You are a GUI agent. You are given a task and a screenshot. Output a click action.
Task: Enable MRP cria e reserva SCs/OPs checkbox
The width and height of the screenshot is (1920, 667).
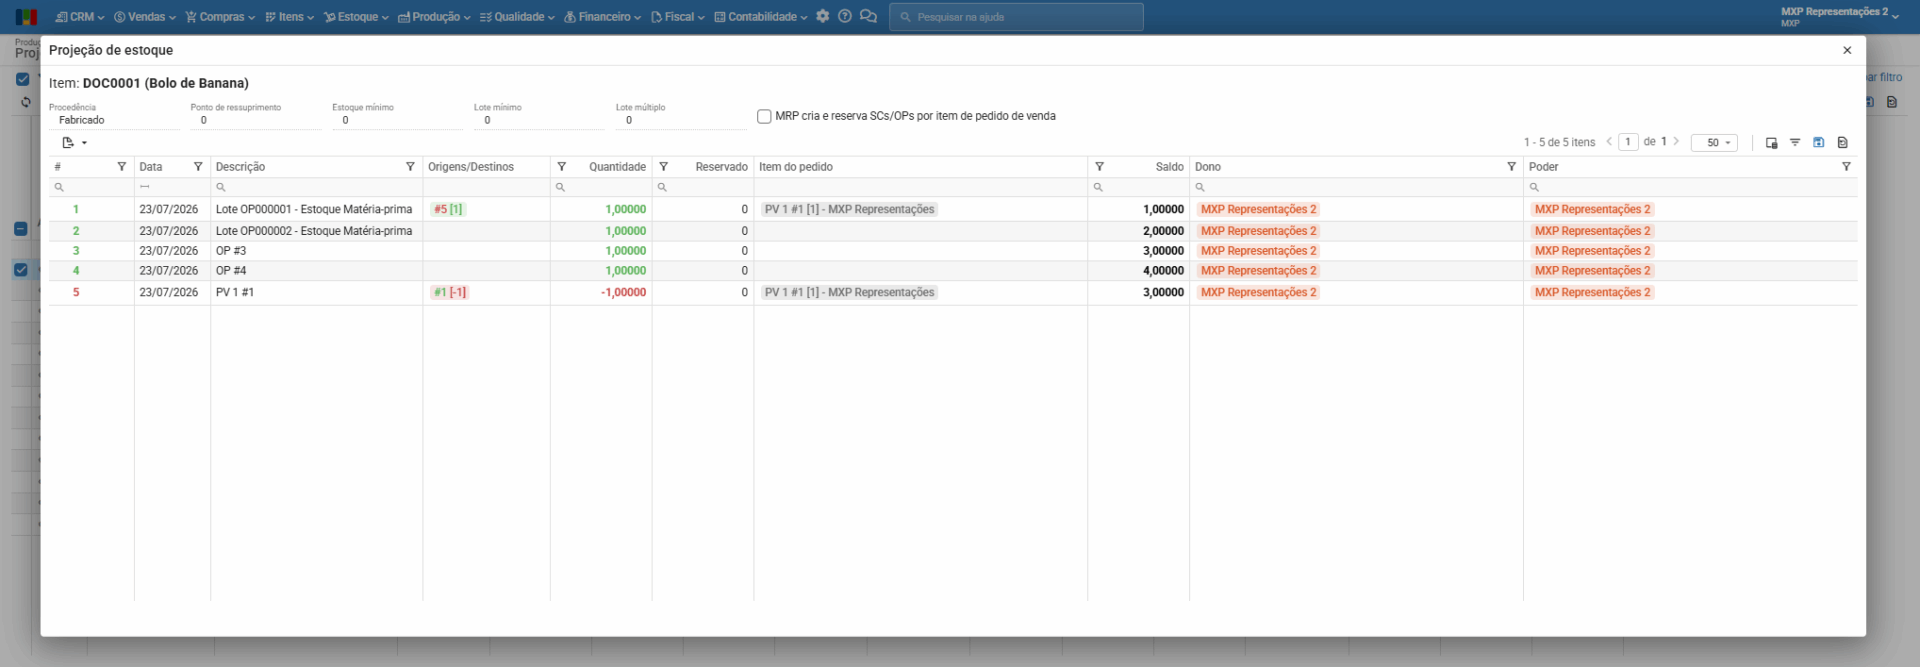click(764, 116)
